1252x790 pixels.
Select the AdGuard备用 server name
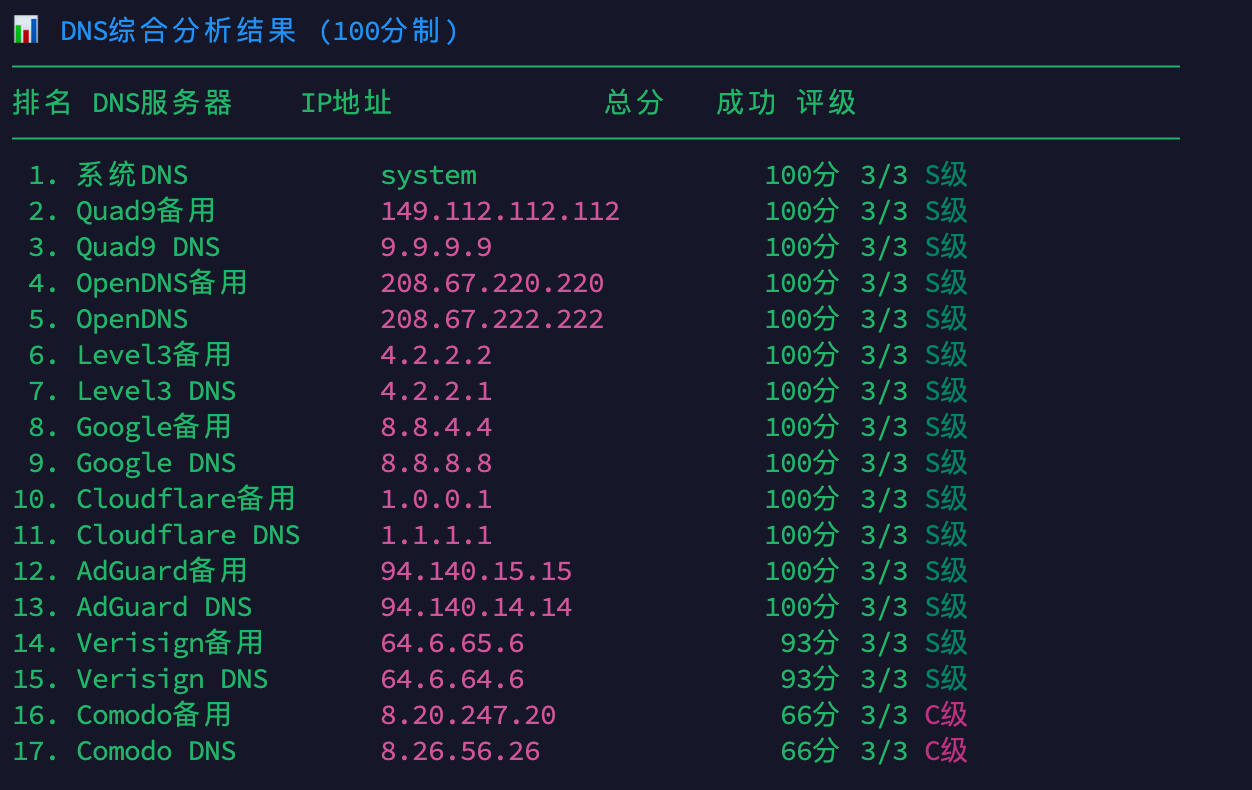161,570
